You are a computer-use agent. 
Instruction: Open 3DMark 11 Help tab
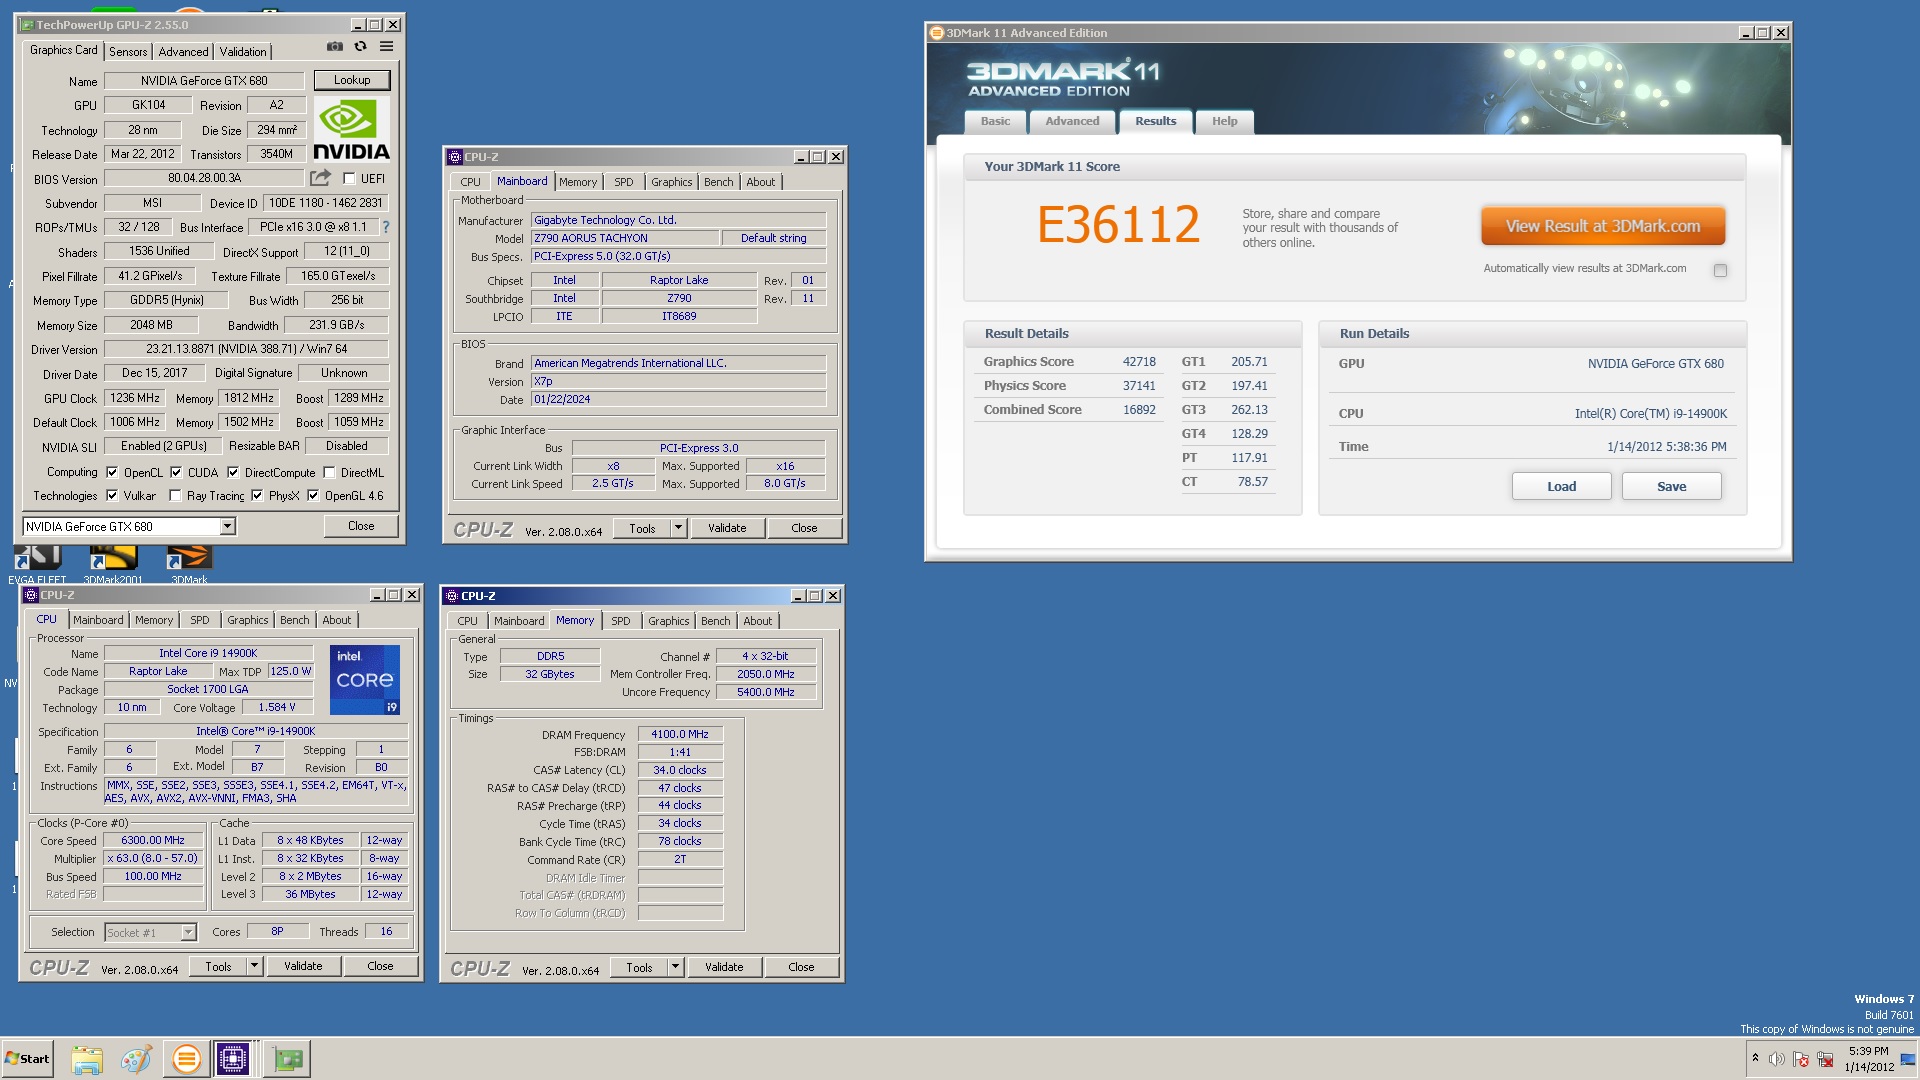tap(1225, 121)
